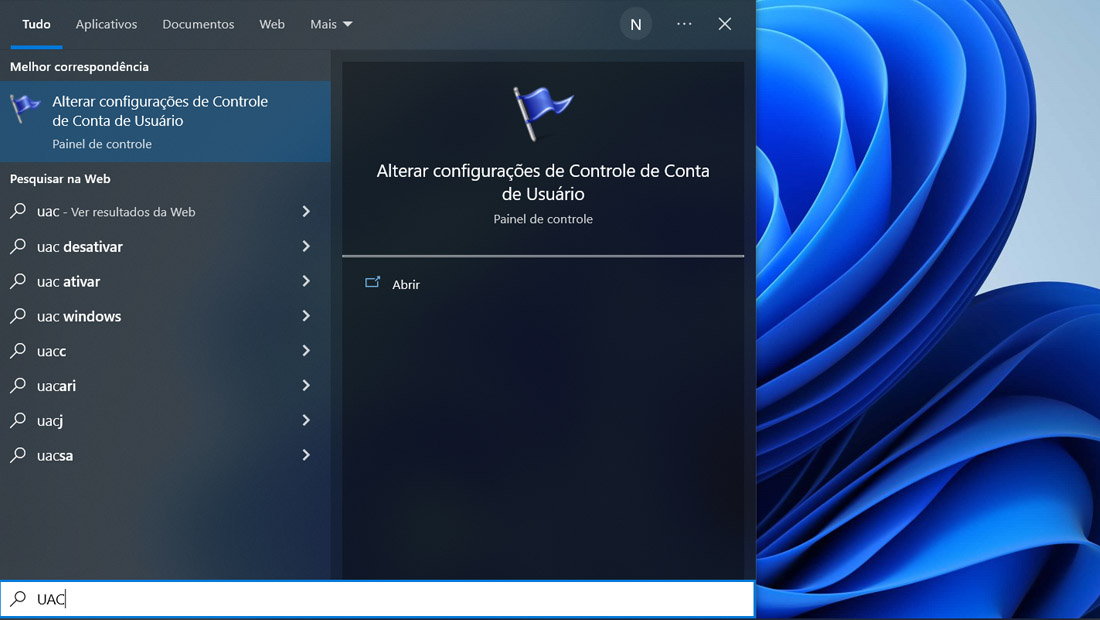1100x620 pixels.
Task: Click the search icon beside 'uac desativar'
Action: [18, 246]
